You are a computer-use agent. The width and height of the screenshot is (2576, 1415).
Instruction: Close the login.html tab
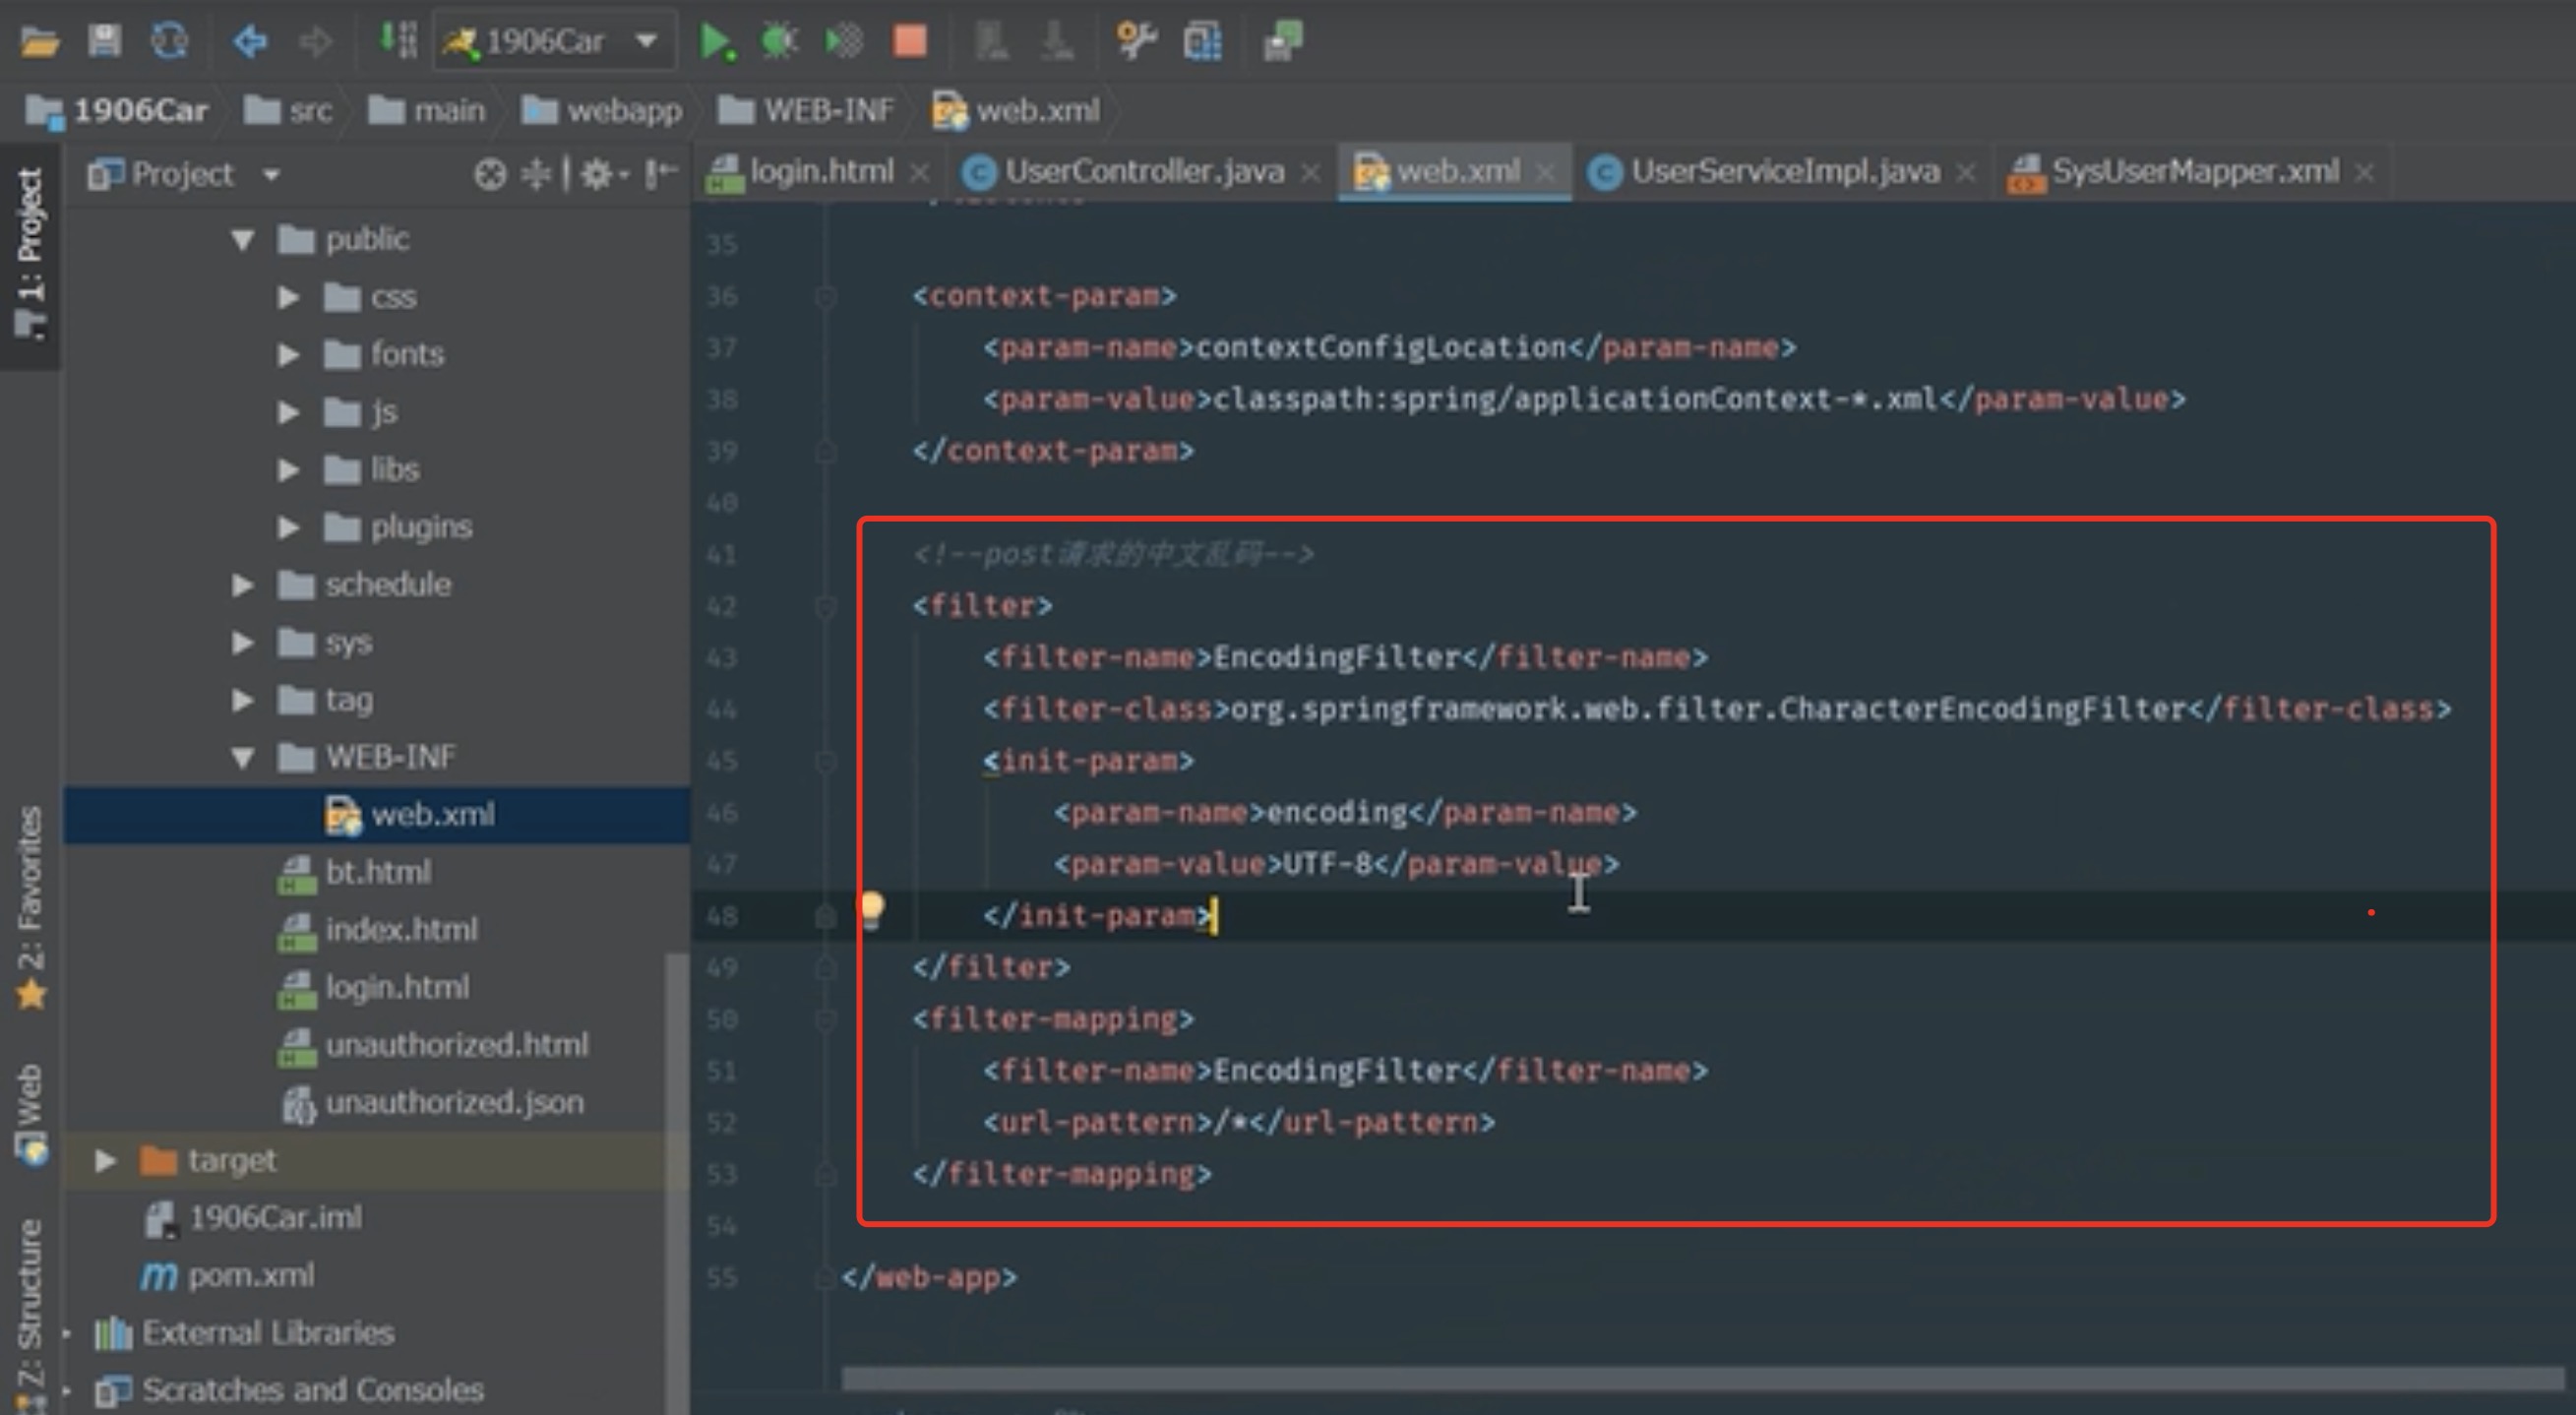[x=920, y=173]
